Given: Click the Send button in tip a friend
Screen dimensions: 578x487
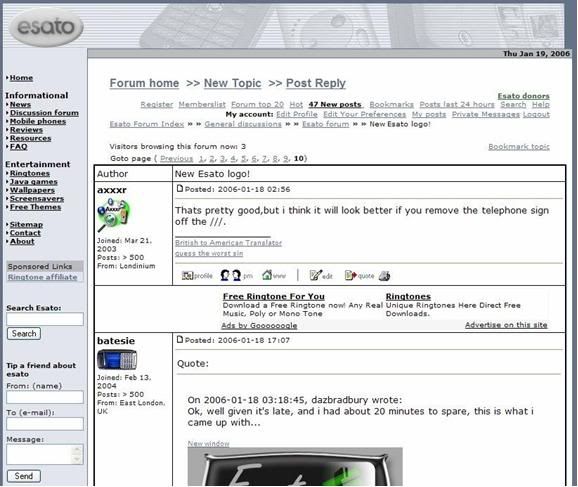Looking at the screenshot, I should tap(24, 476).
